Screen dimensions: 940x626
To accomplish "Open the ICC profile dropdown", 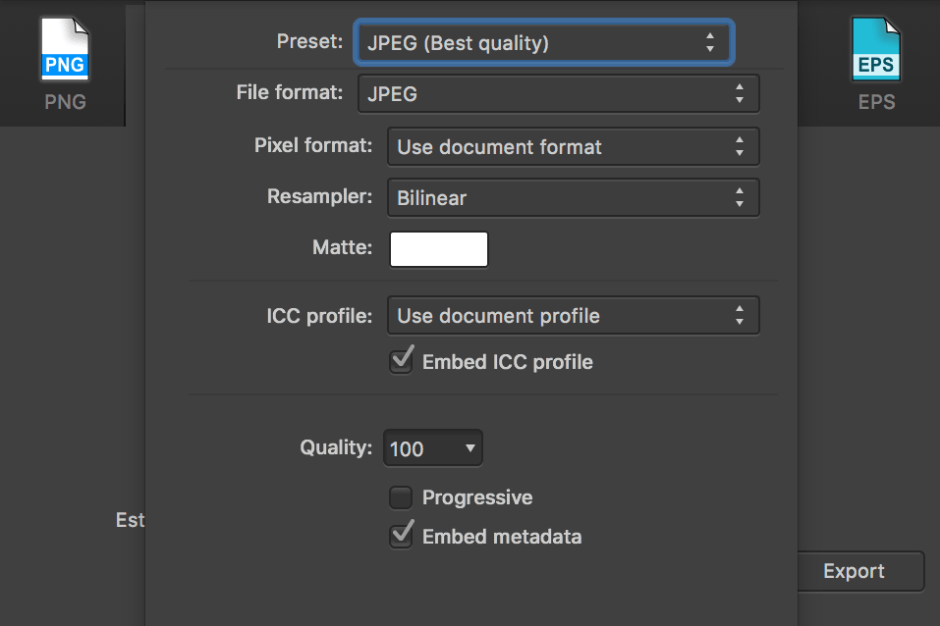I will pos(572,316).
